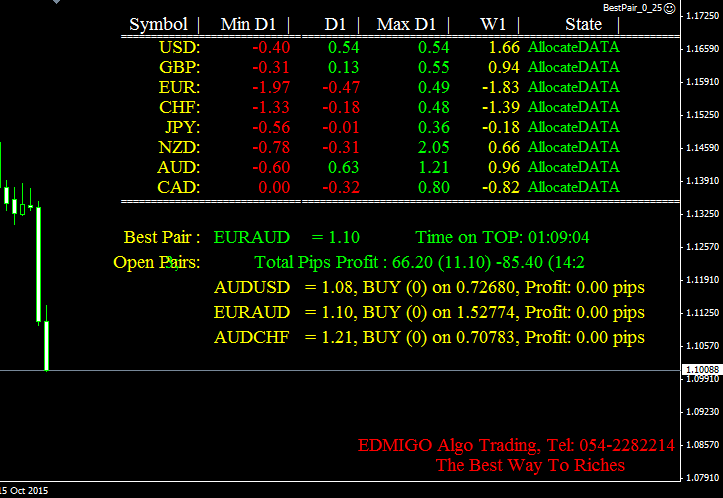
Task: Click the current price label 1.10088
Action: (702, 369)
